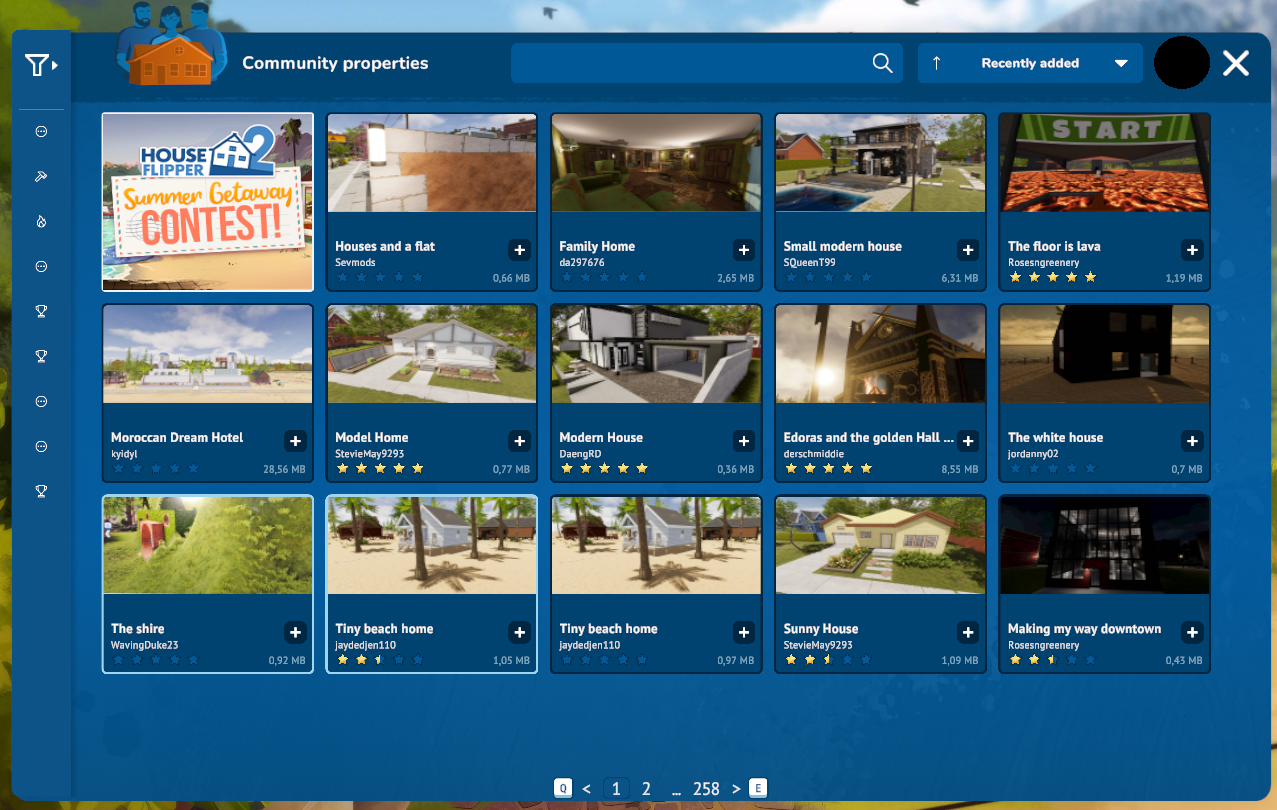Jump to last page 258
1277x810 pixels.
pyautogui.click(x=706, y=789)
